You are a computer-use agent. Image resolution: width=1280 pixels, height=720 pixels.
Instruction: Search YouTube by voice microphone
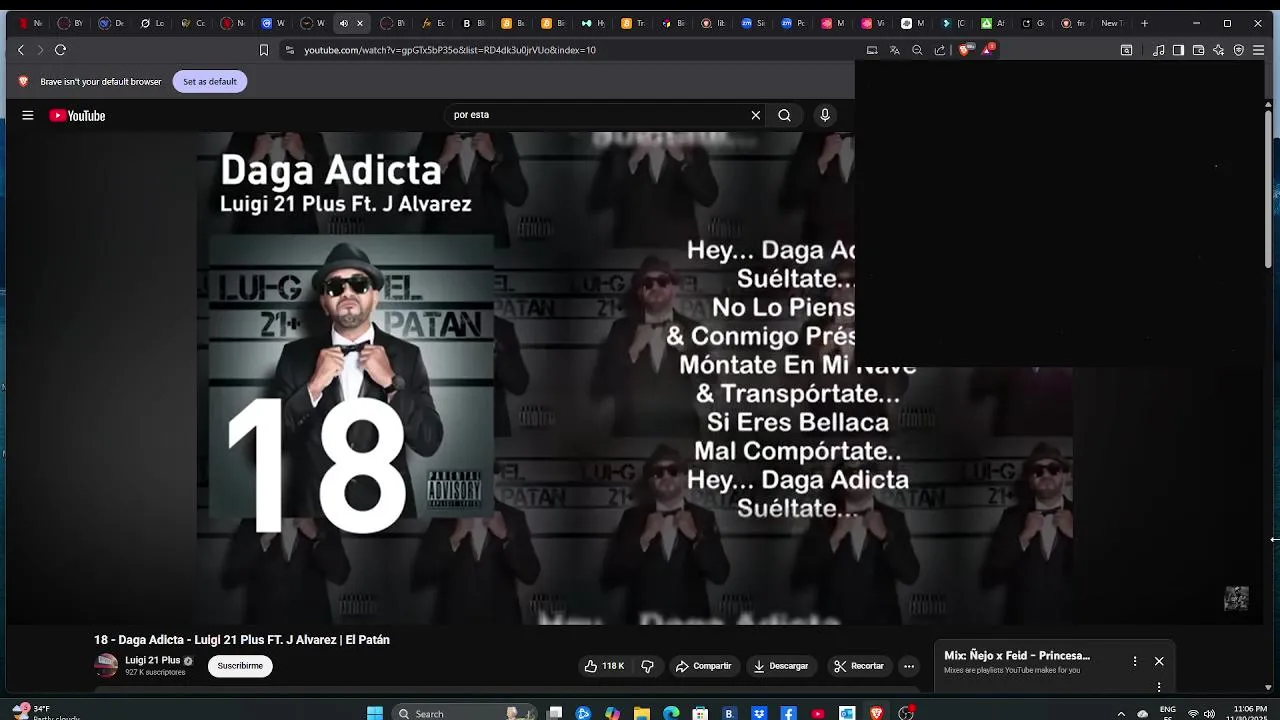click(825, 115)
